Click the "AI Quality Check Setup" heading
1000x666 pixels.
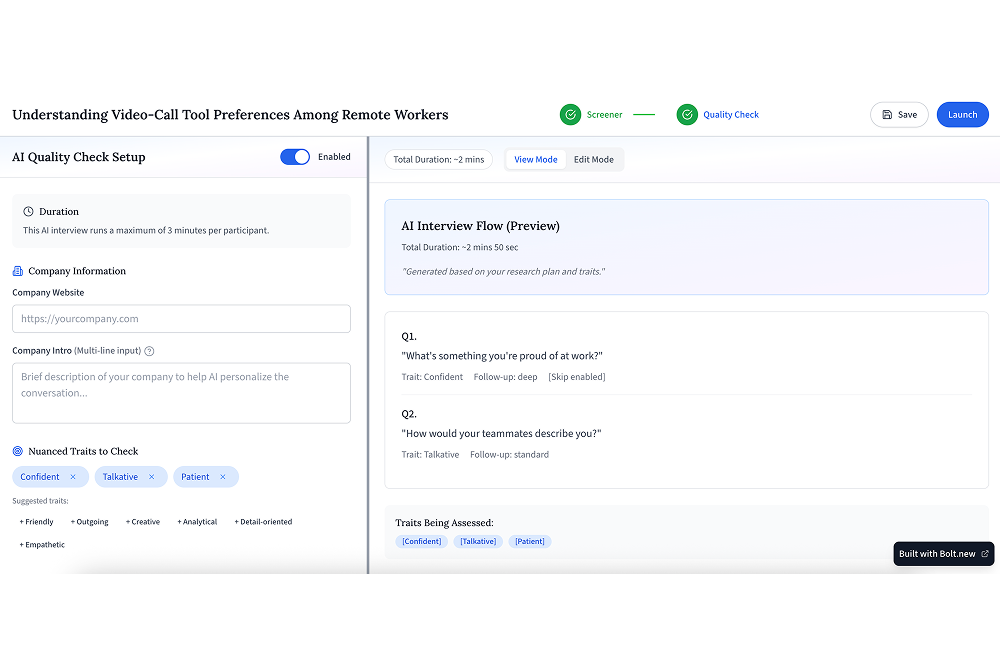78,157
